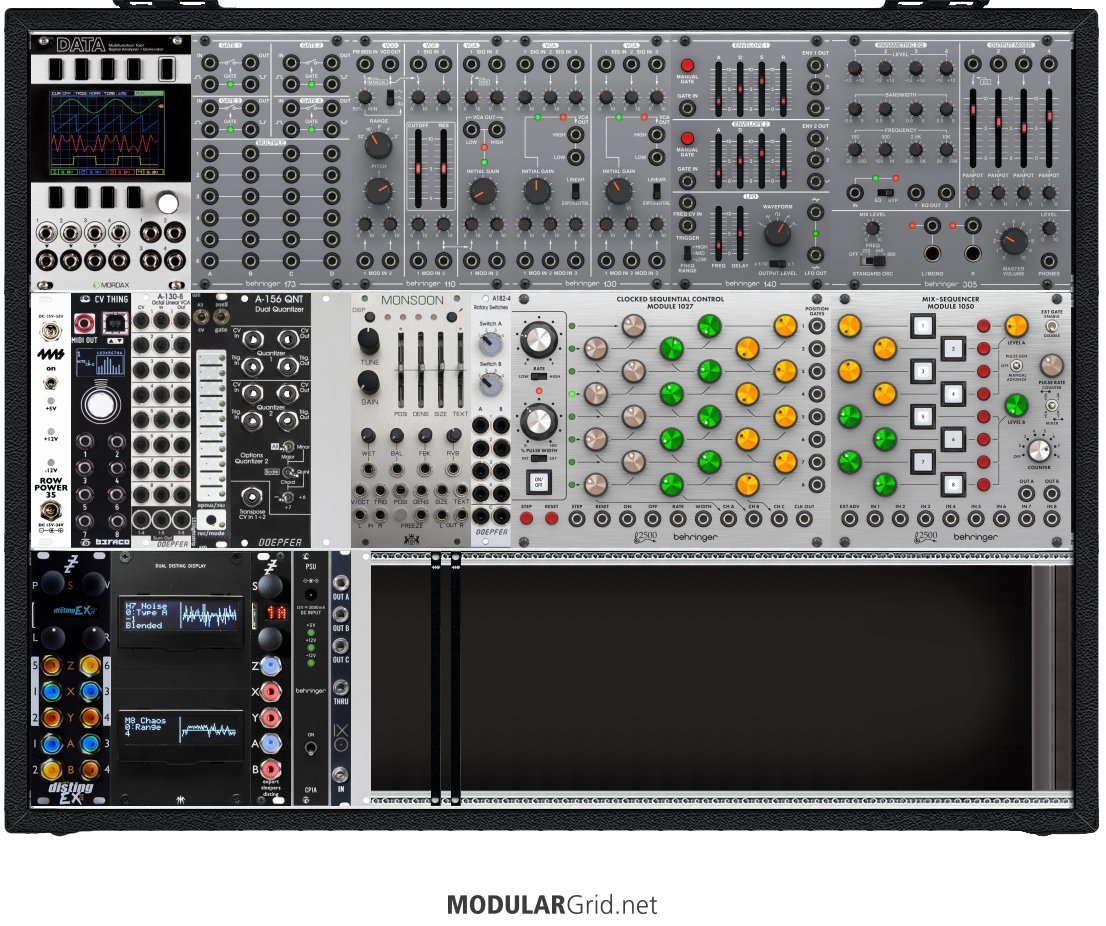Click the white encoder knob on Mordax DATA
Screen dimensions: 1106x926
pos(167,203)
